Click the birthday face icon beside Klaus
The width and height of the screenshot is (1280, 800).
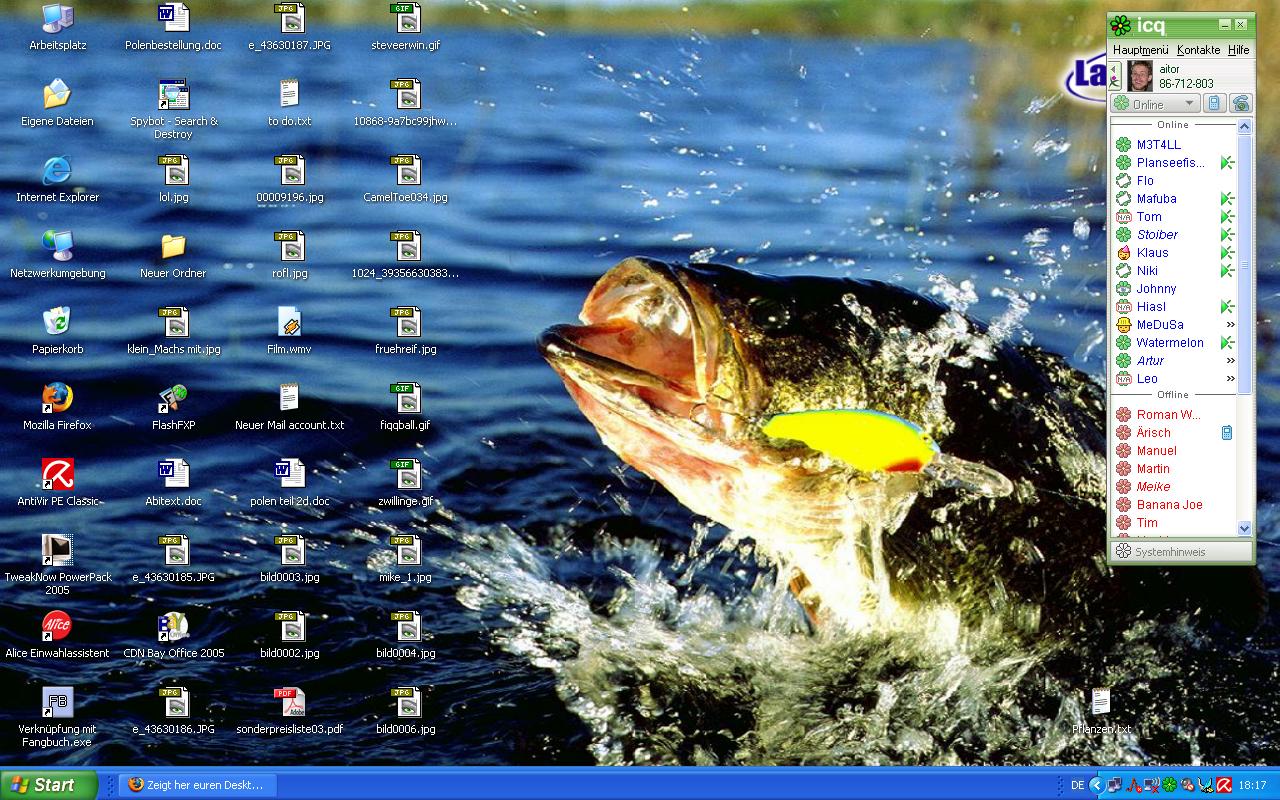tap(1123, 253)
